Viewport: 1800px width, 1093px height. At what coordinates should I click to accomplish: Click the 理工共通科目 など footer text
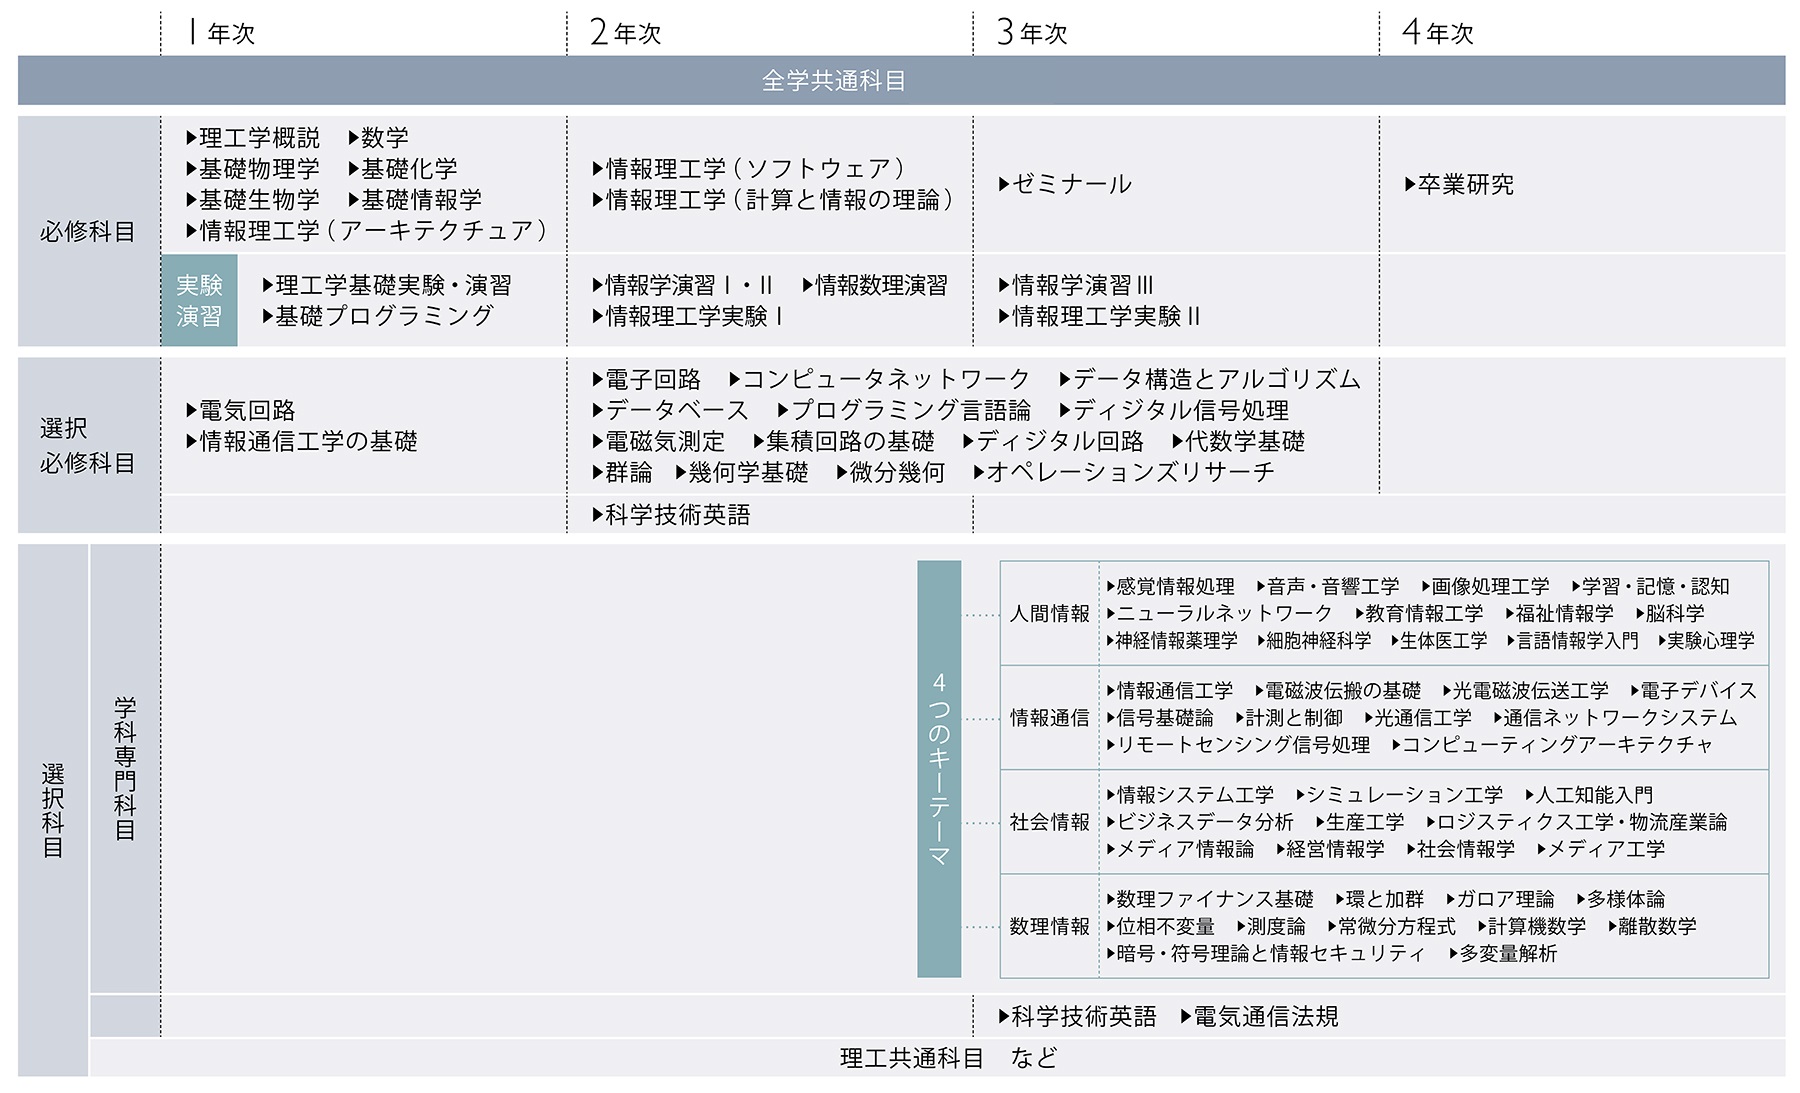click(x=948, y=1058)
